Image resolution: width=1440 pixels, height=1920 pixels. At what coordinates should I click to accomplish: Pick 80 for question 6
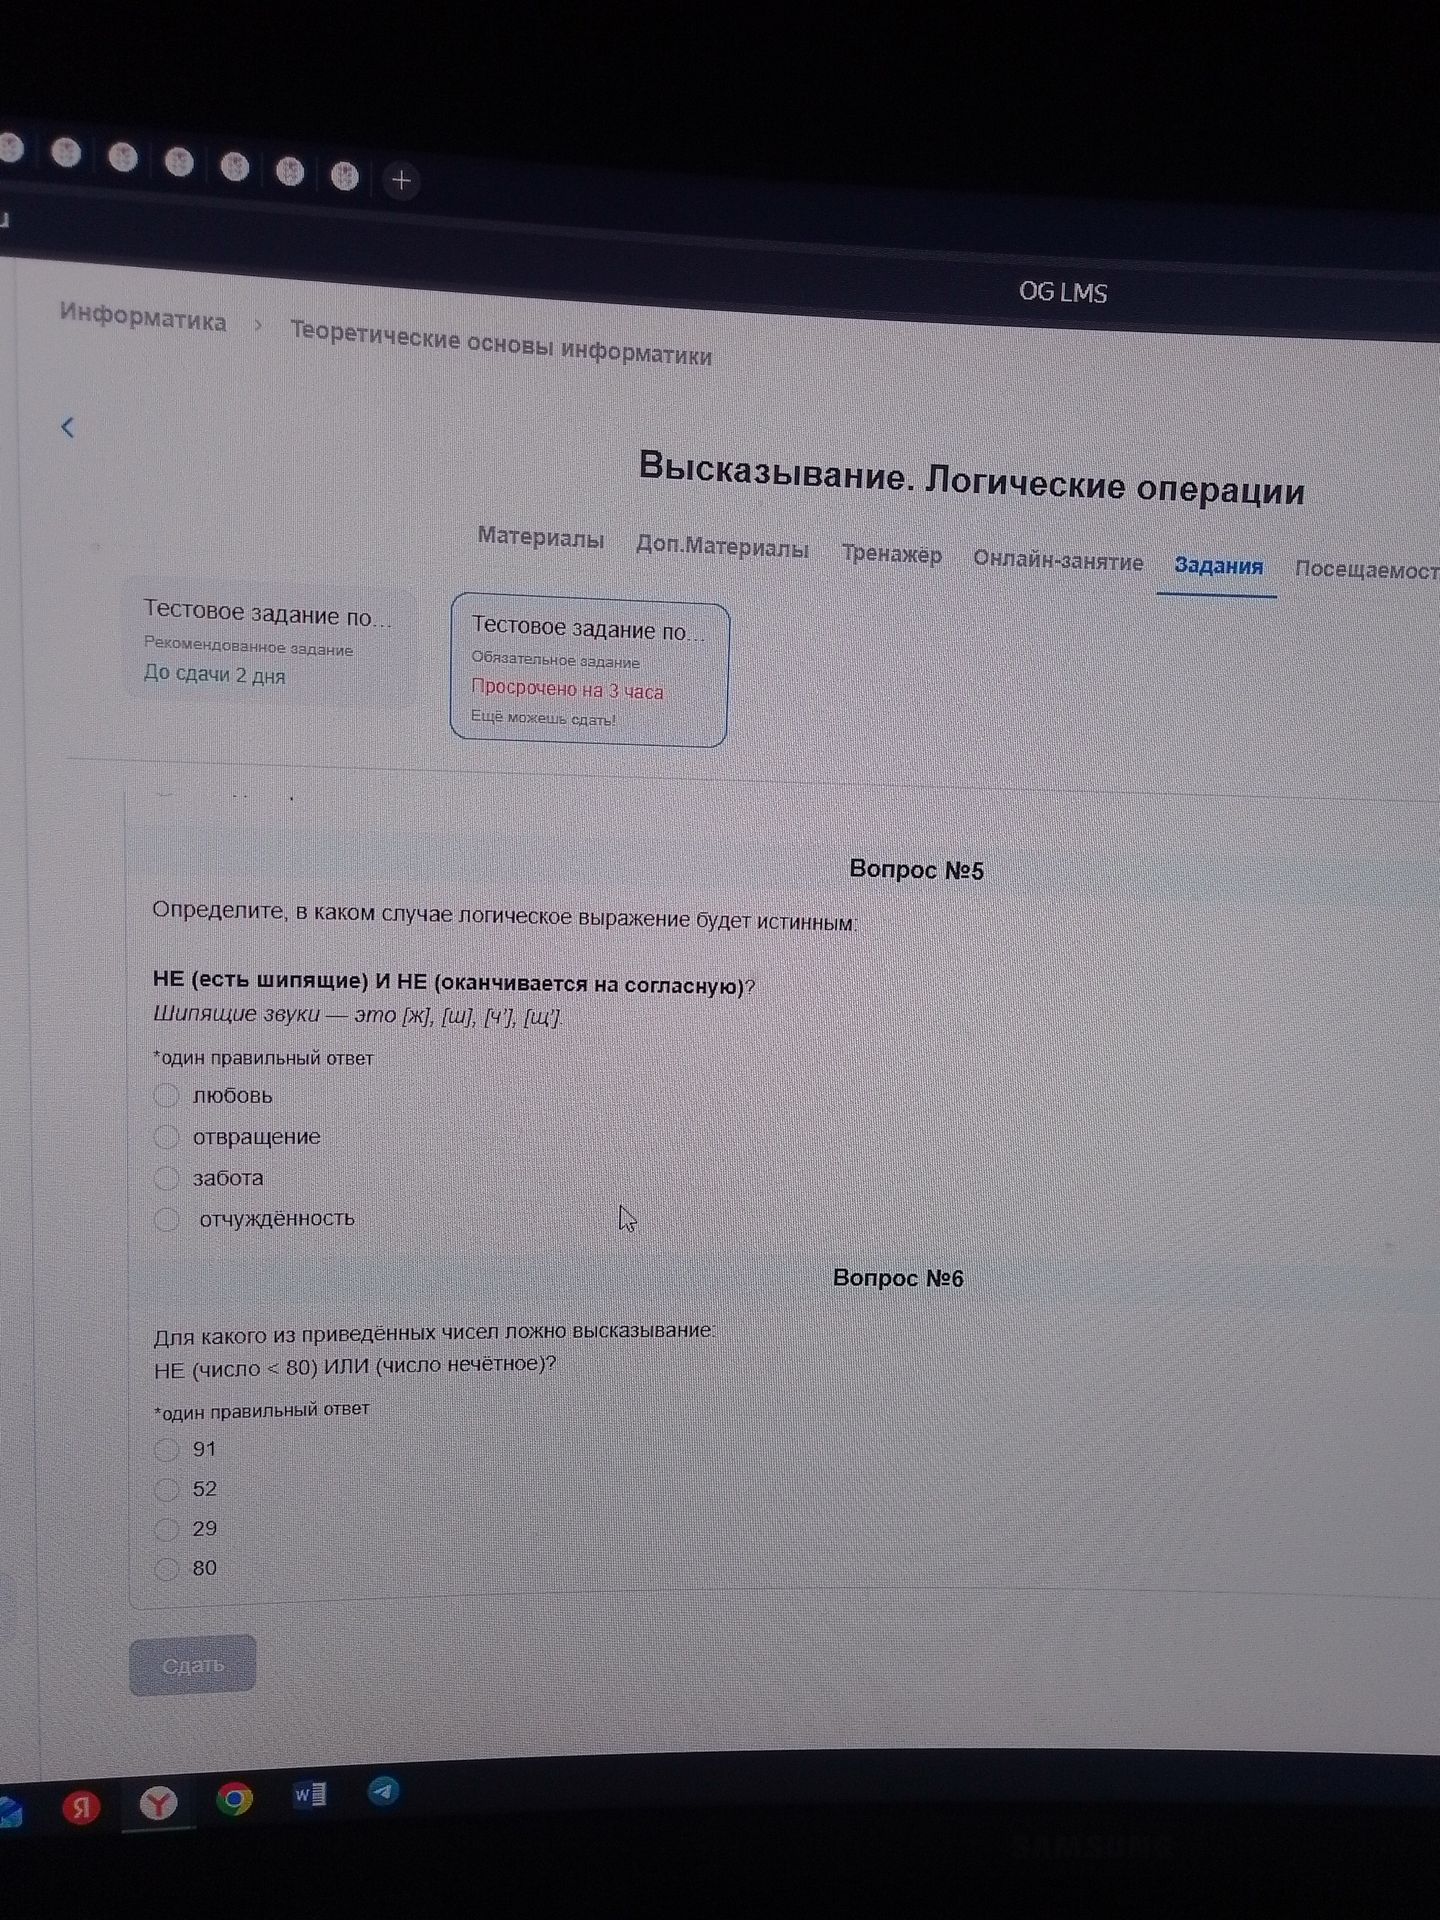[166, 1568]
